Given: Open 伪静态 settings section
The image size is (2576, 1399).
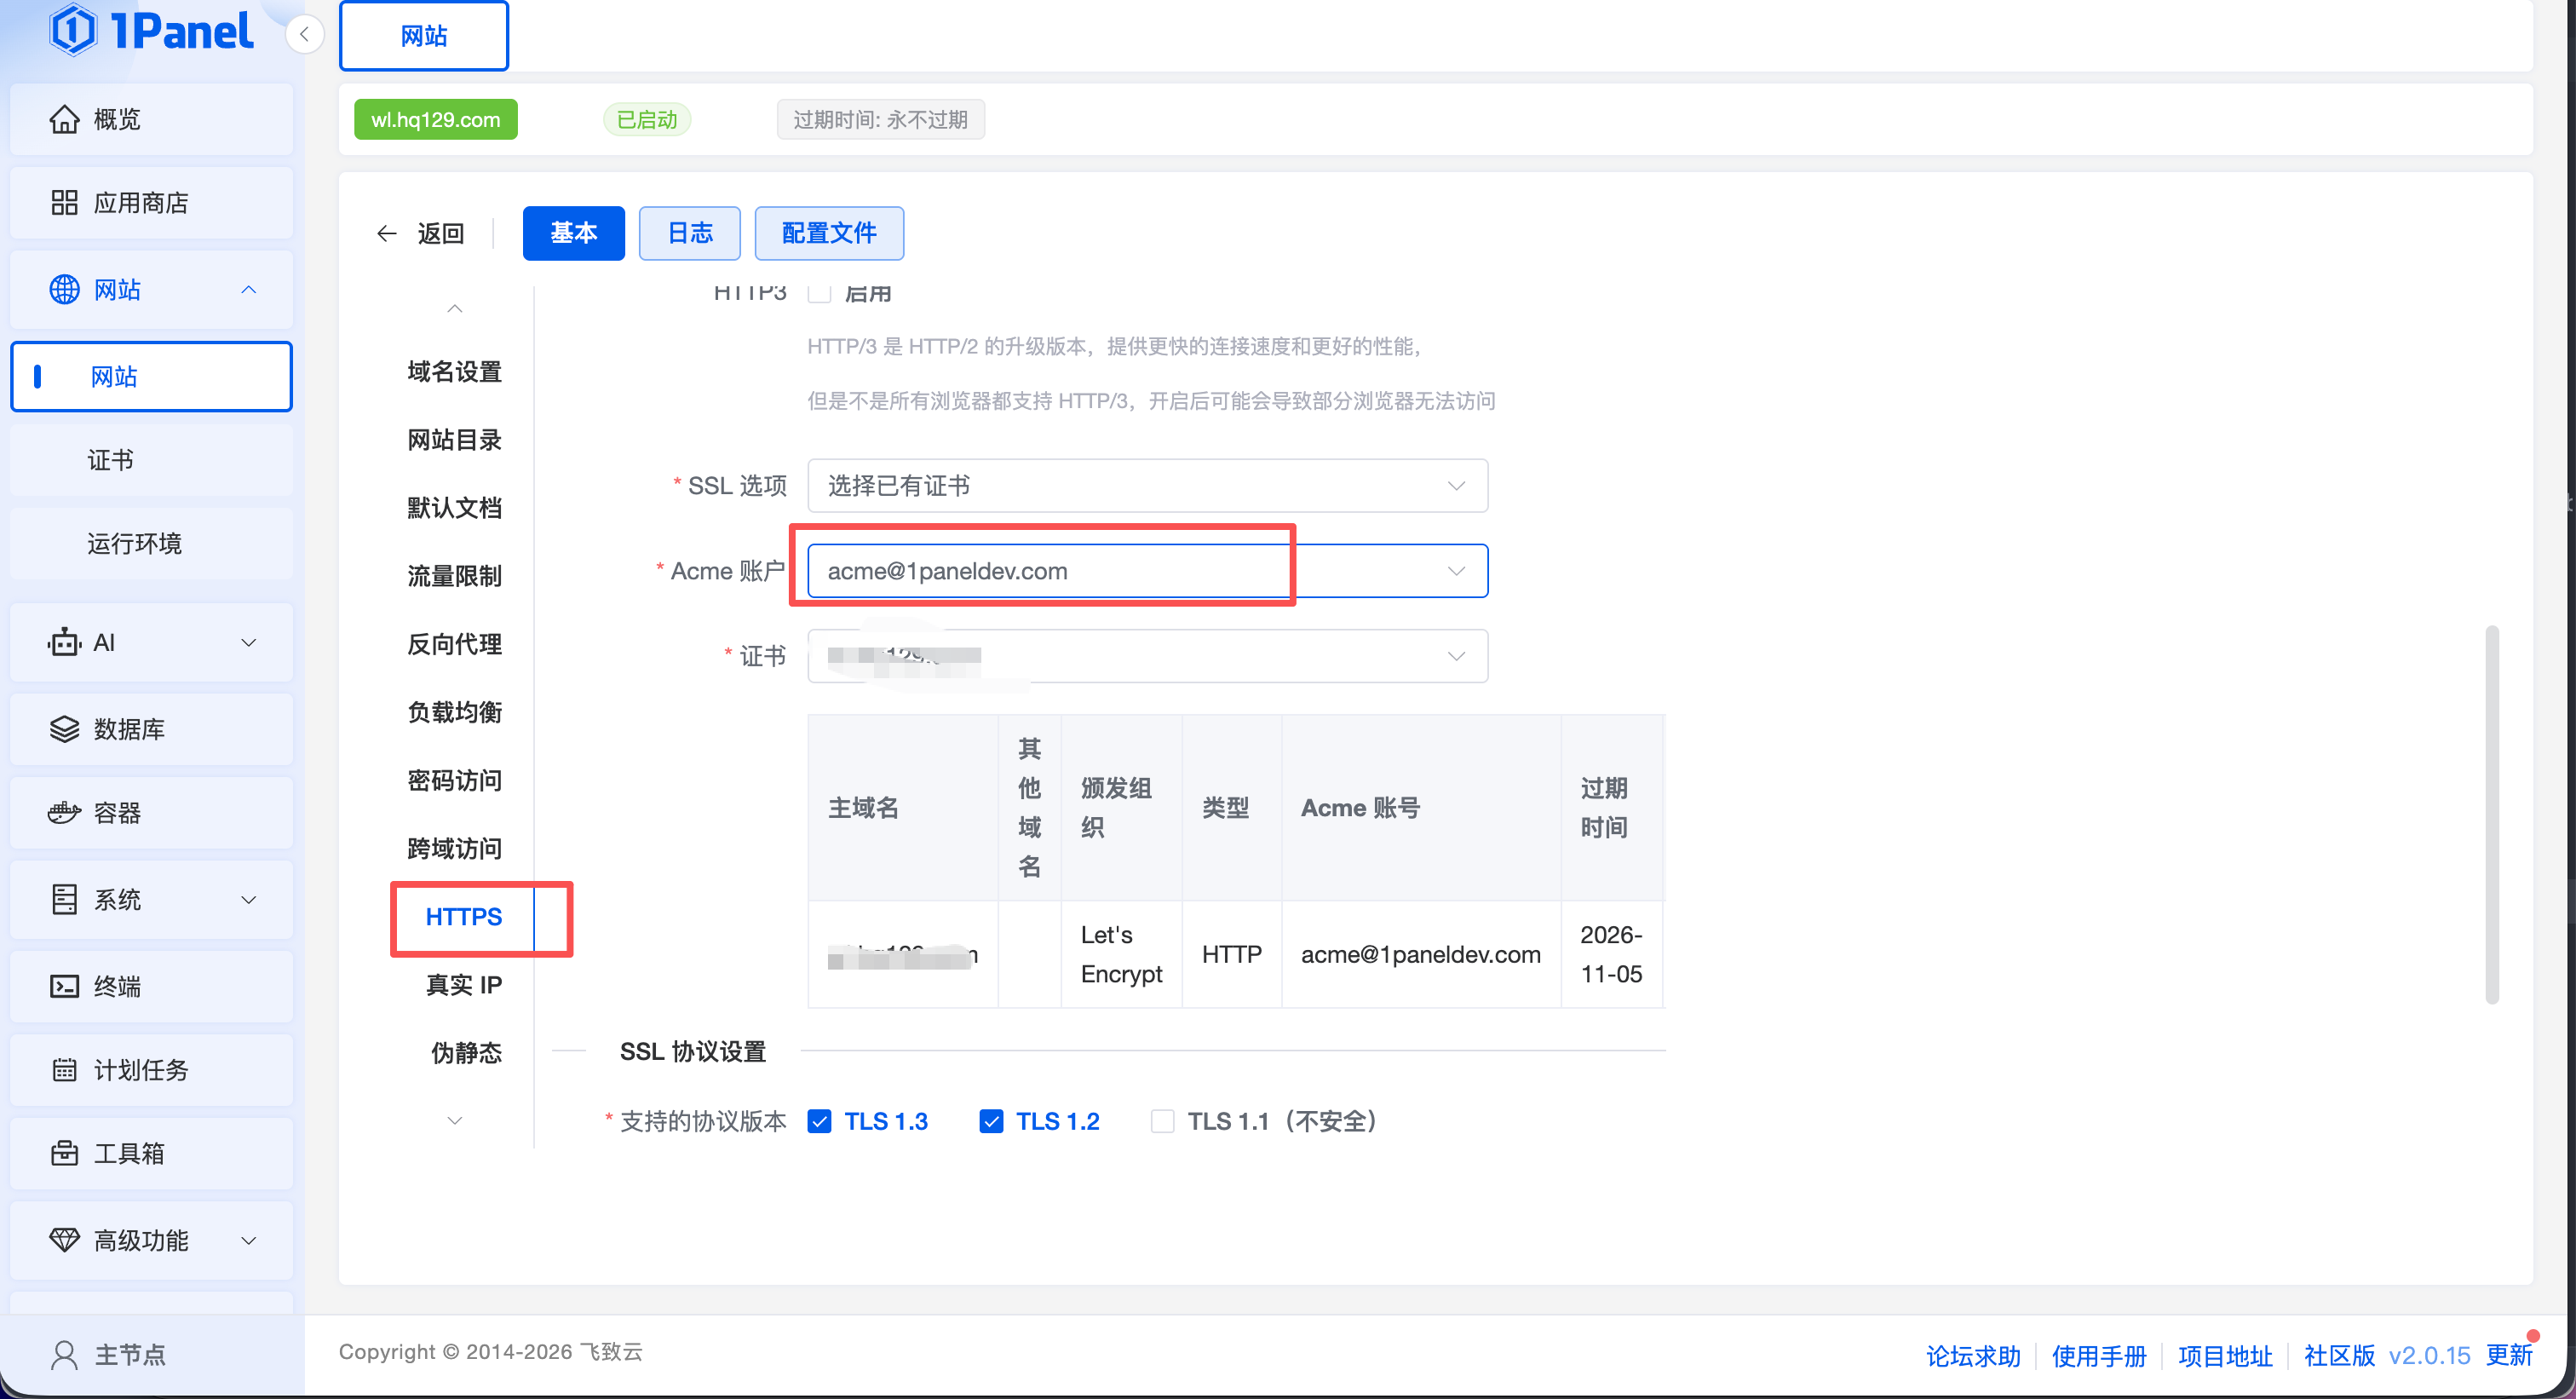Looking at the screenshot, I should [x=467, y=1053].
